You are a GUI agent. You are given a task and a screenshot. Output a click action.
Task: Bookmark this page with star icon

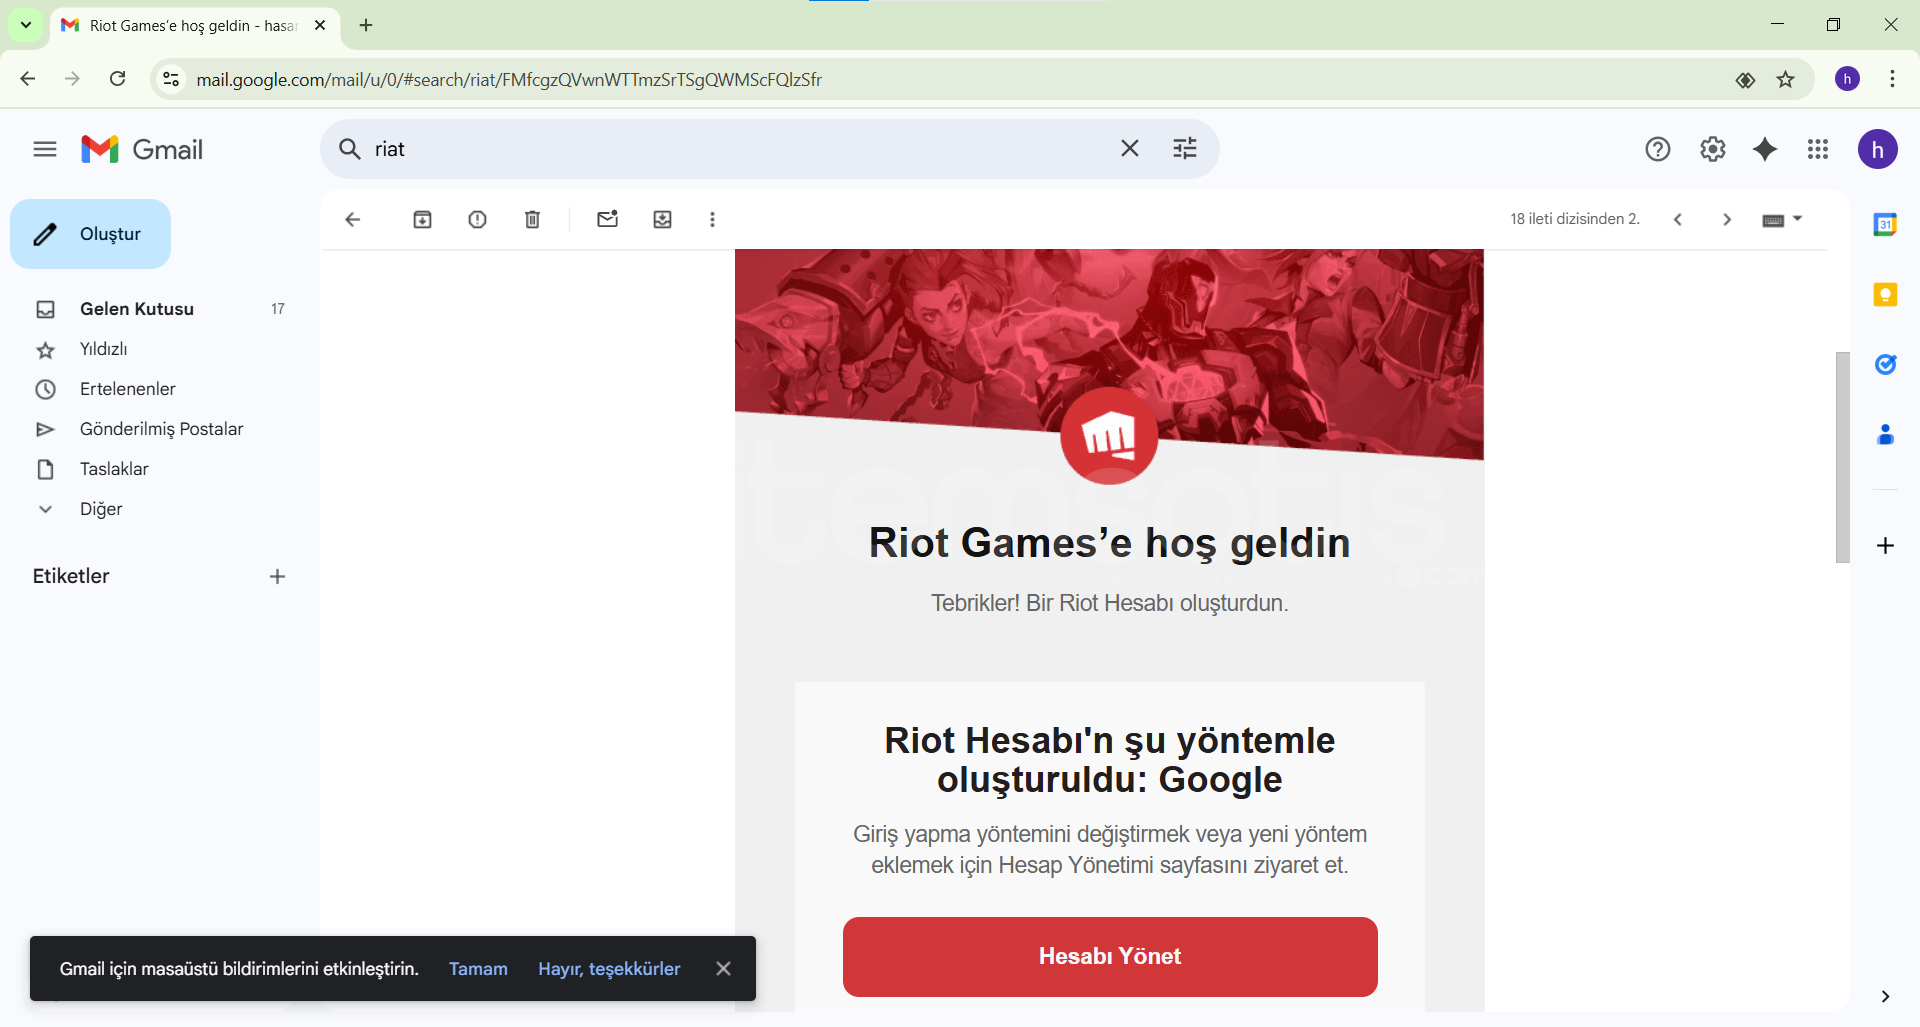(1786, 80)
